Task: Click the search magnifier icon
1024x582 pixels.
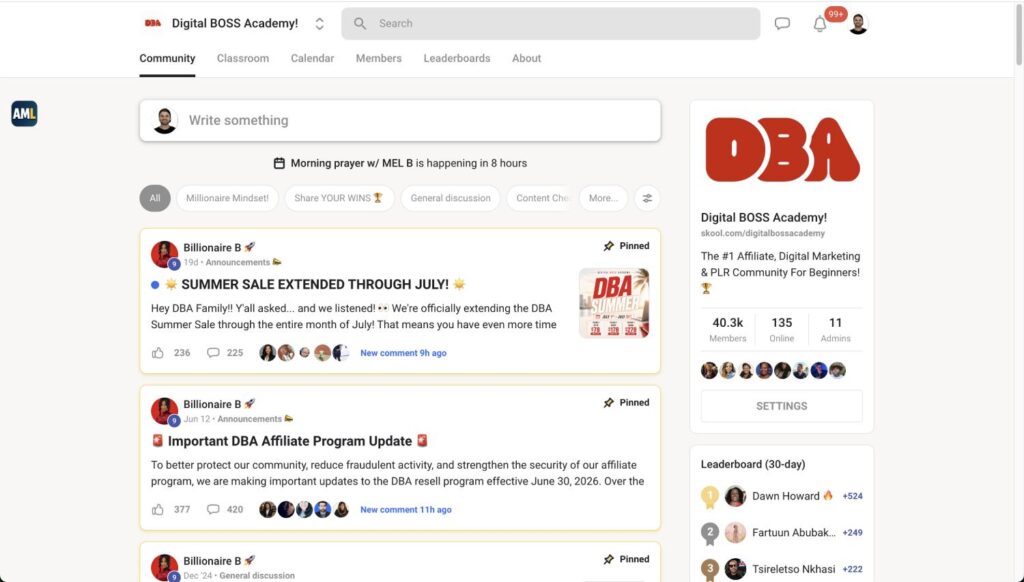Action: coord(360,24)
